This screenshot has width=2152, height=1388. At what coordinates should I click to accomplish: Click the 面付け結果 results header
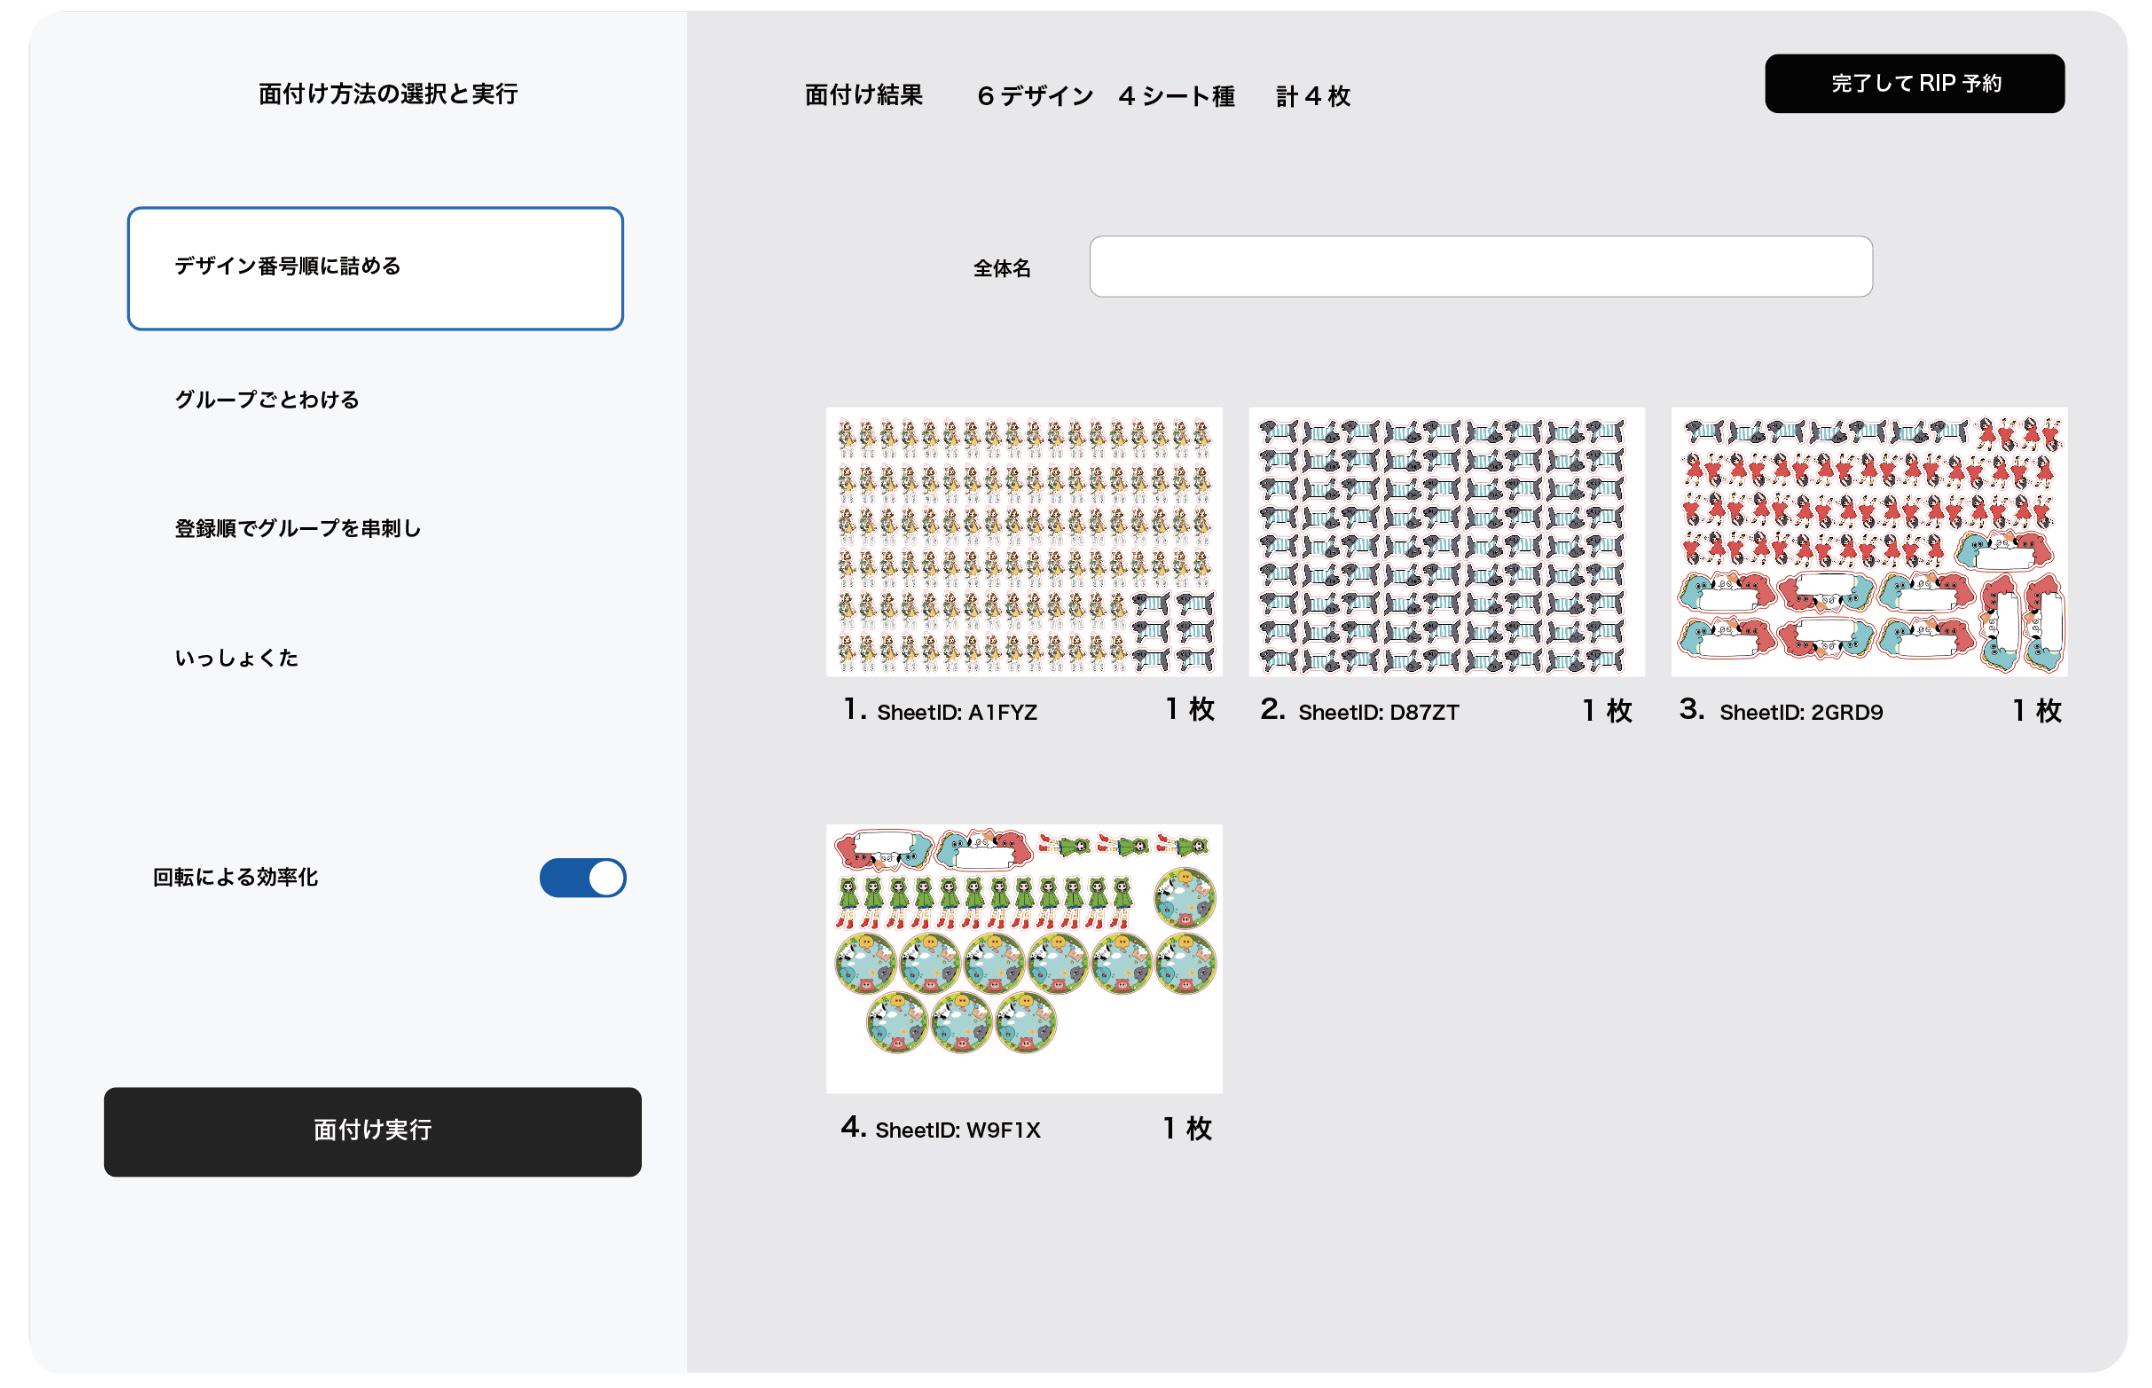coord(862,96)
